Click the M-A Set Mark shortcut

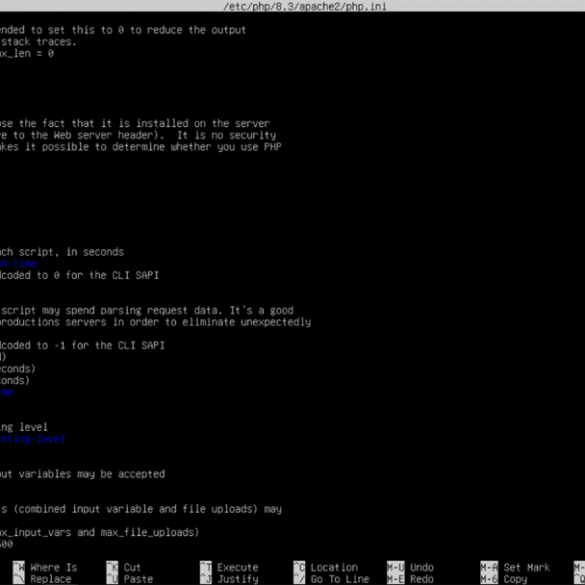coord(515,567)
